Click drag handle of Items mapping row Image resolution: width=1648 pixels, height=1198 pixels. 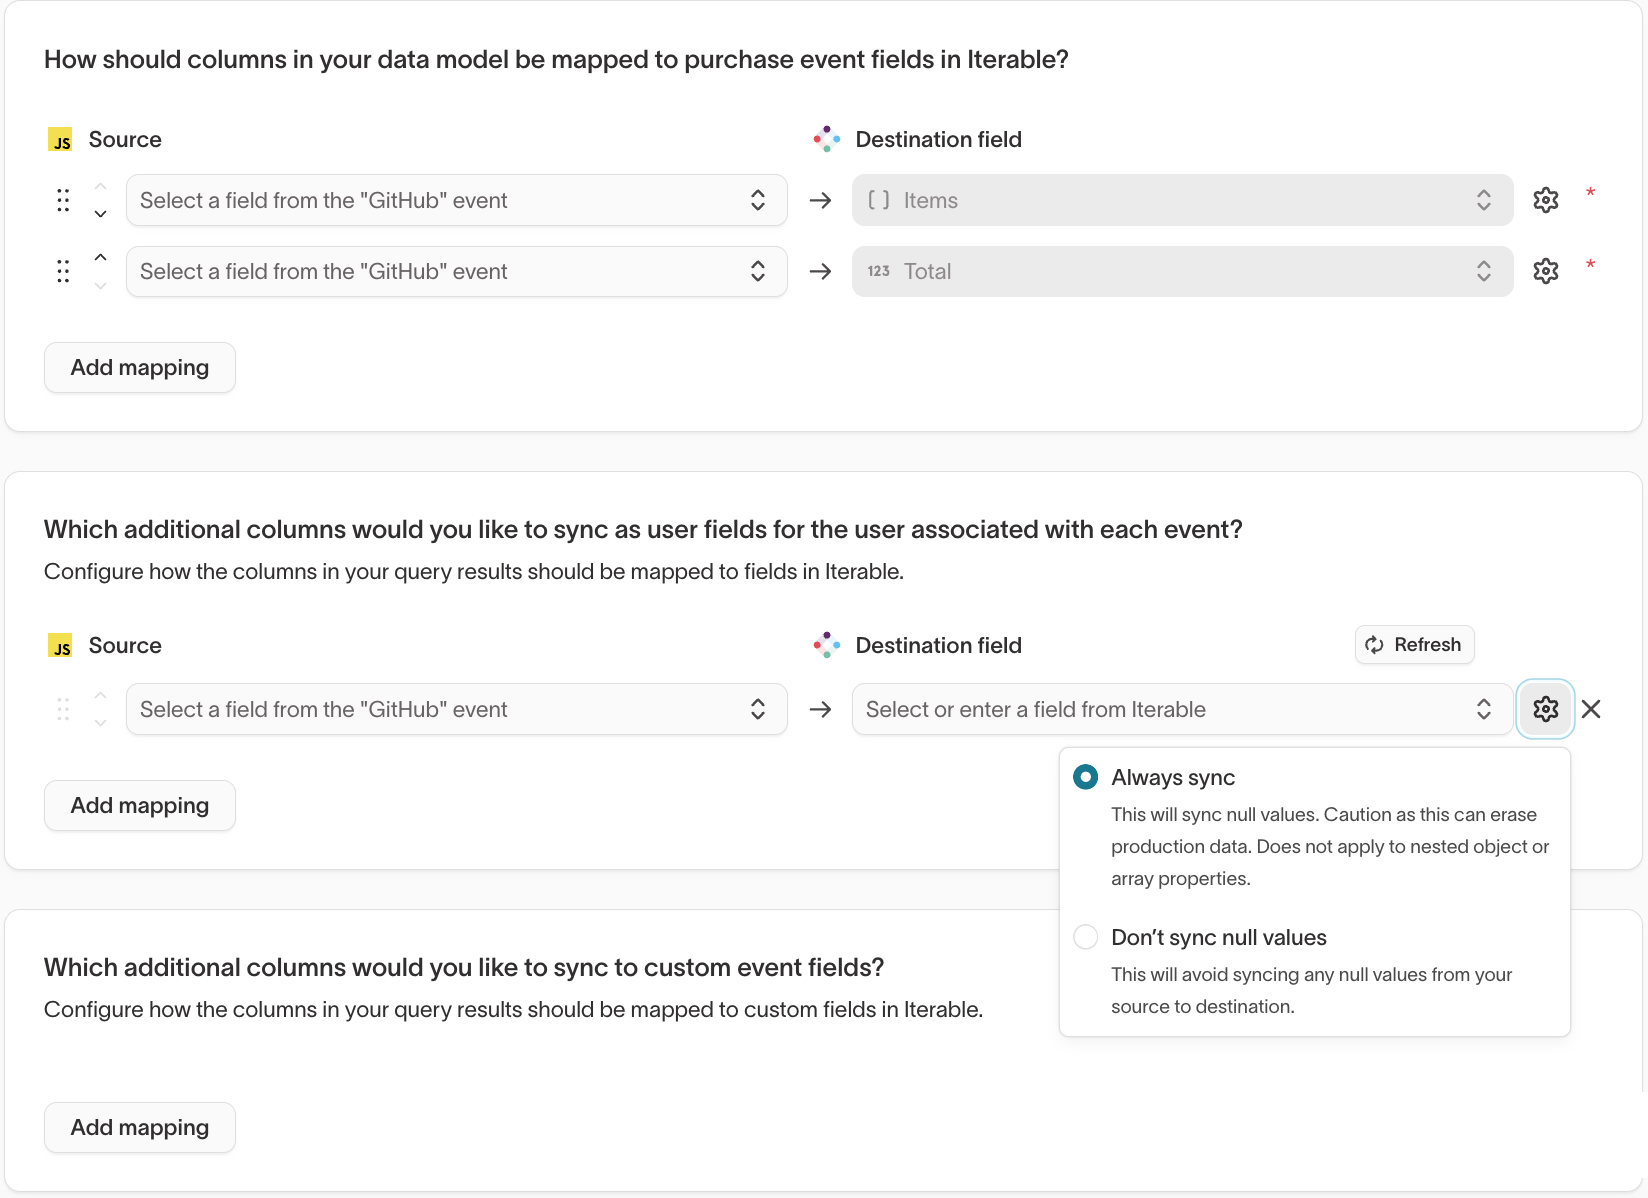click(x=63, y=200)
